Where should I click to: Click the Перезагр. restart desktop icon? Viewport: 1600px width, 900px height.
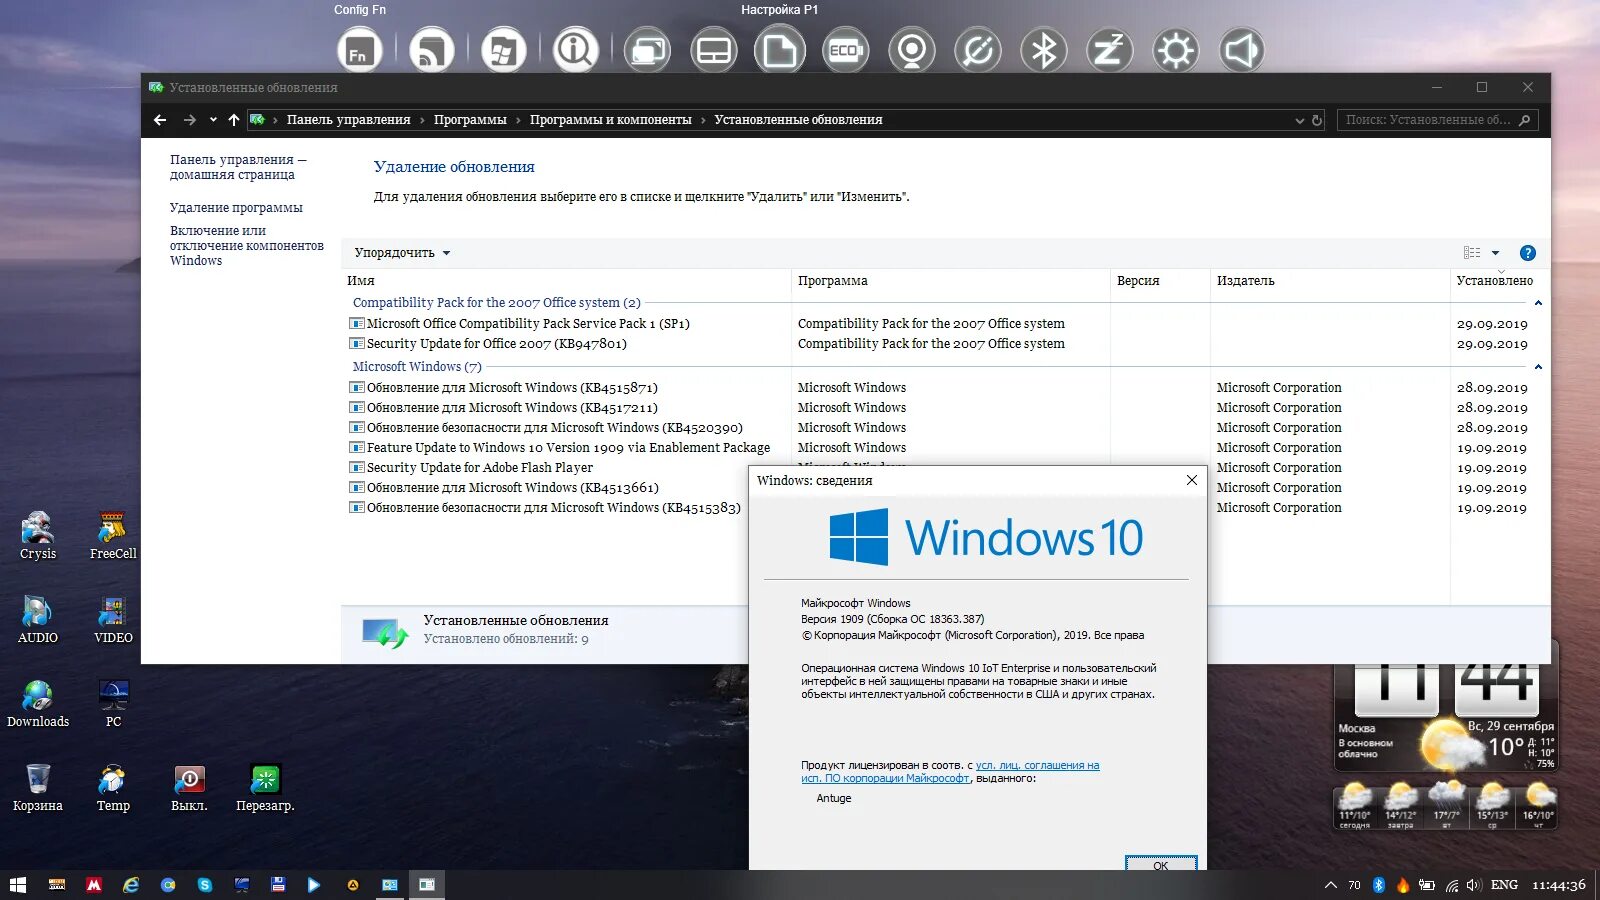265,788
